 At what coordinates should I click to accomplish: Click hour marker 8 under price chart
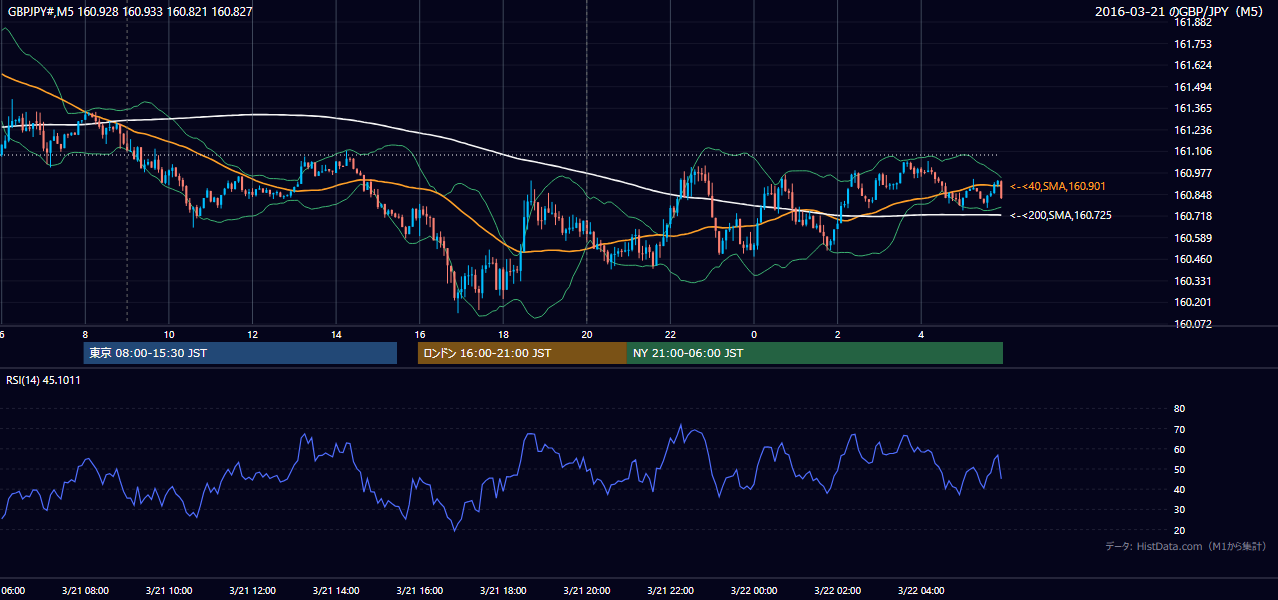click(x=85, y=335)
